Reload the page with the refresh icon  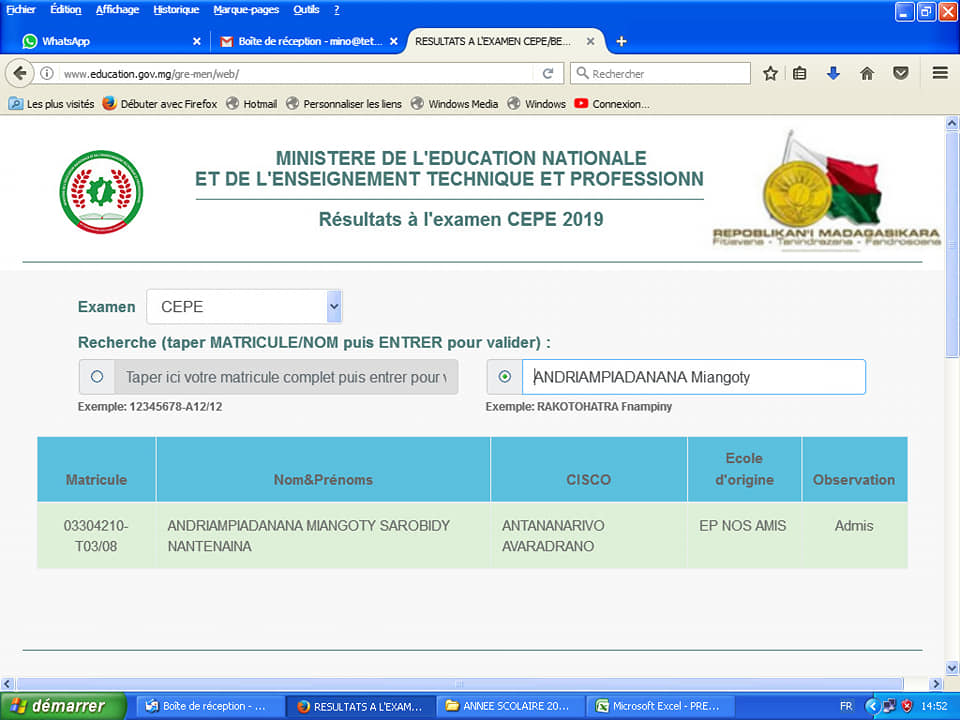548,73
